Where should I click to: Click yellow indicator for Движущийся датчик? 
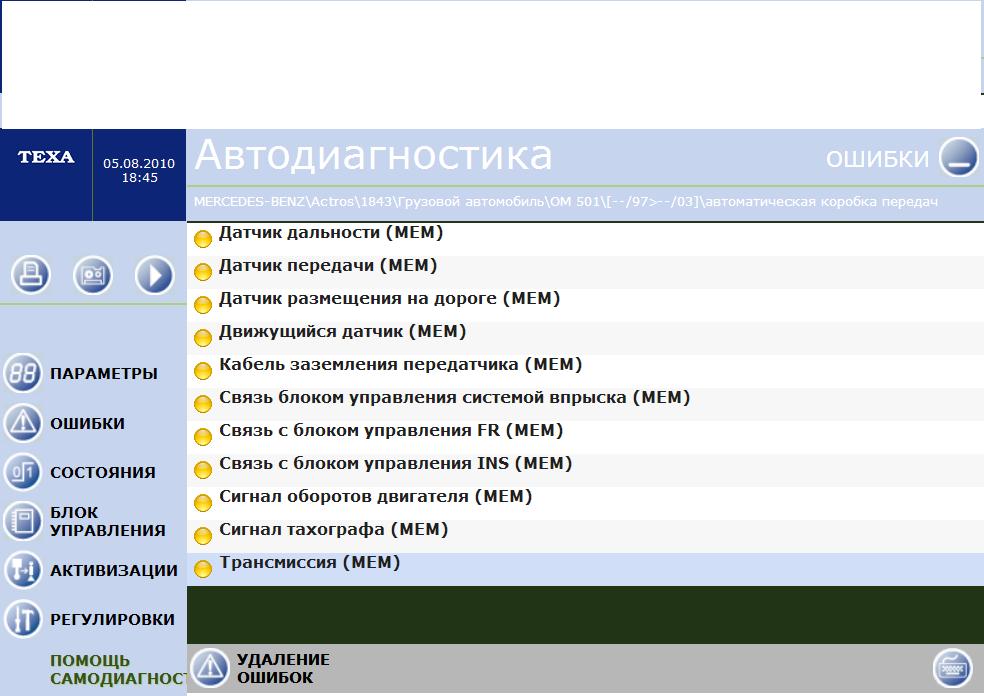coord(203,338)
